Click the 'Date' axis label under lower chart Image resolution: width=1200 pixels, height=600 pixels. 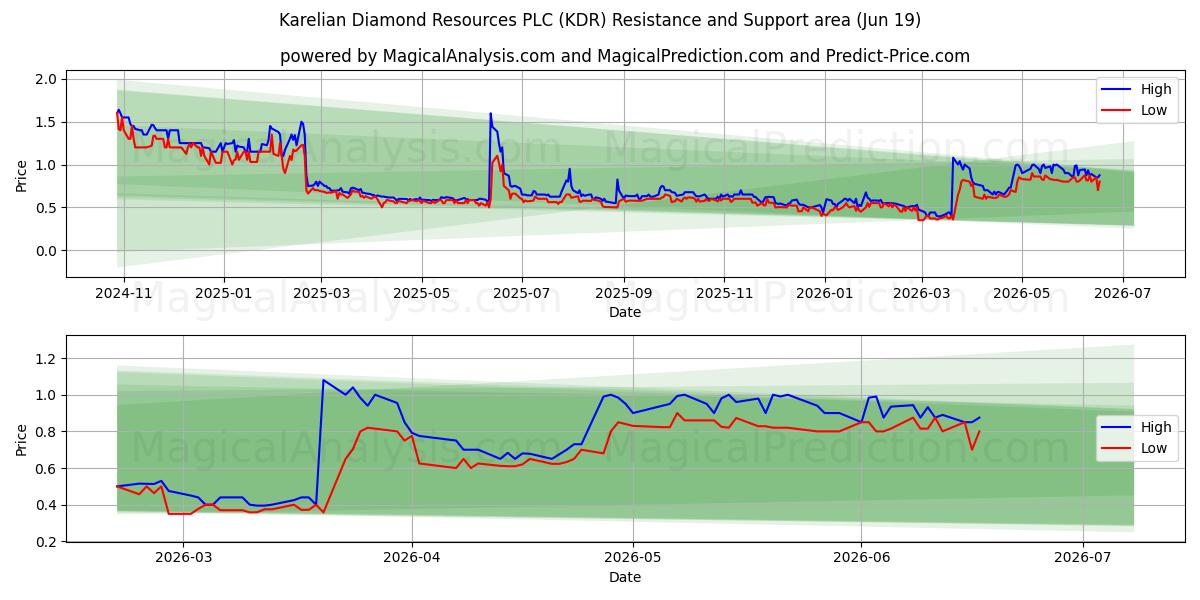(625, 577)
